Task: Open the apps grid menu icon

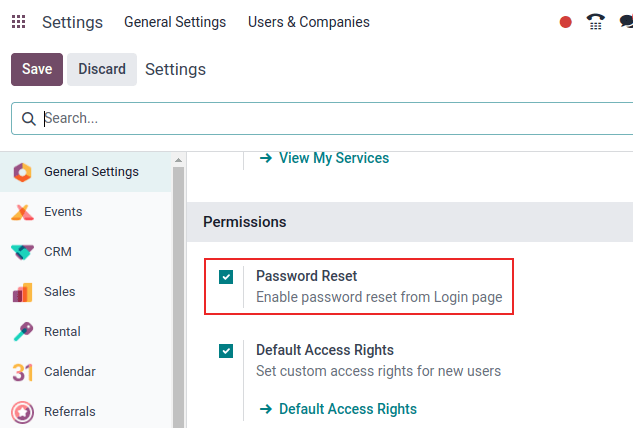Action: [19, 22]
